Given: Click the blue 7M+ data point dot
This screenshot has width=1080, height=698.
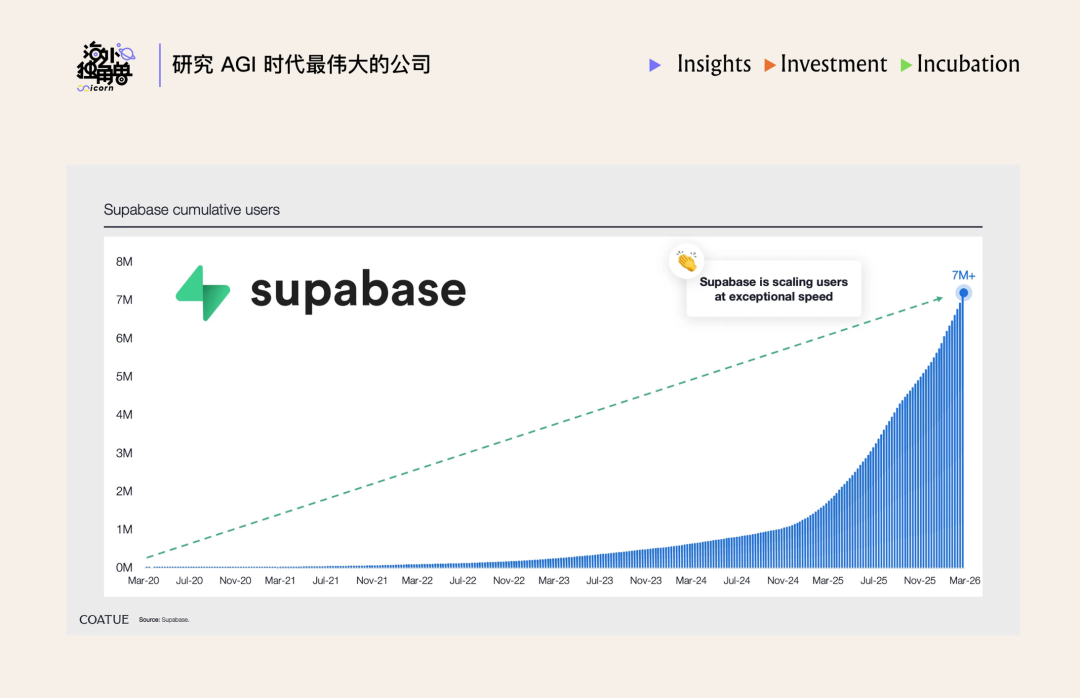Looking at the screenshot, I should coord(964,293).
